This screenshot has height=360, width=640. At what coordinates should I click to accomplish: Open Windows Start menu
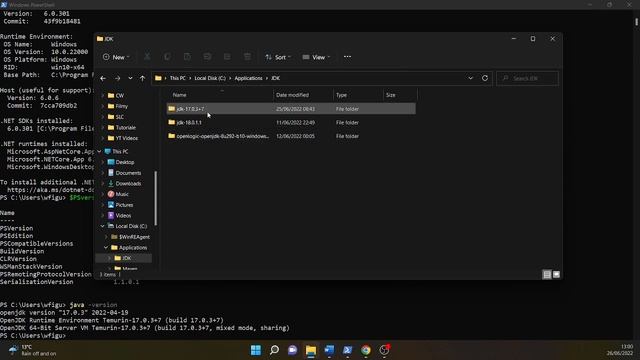point(256,350)
